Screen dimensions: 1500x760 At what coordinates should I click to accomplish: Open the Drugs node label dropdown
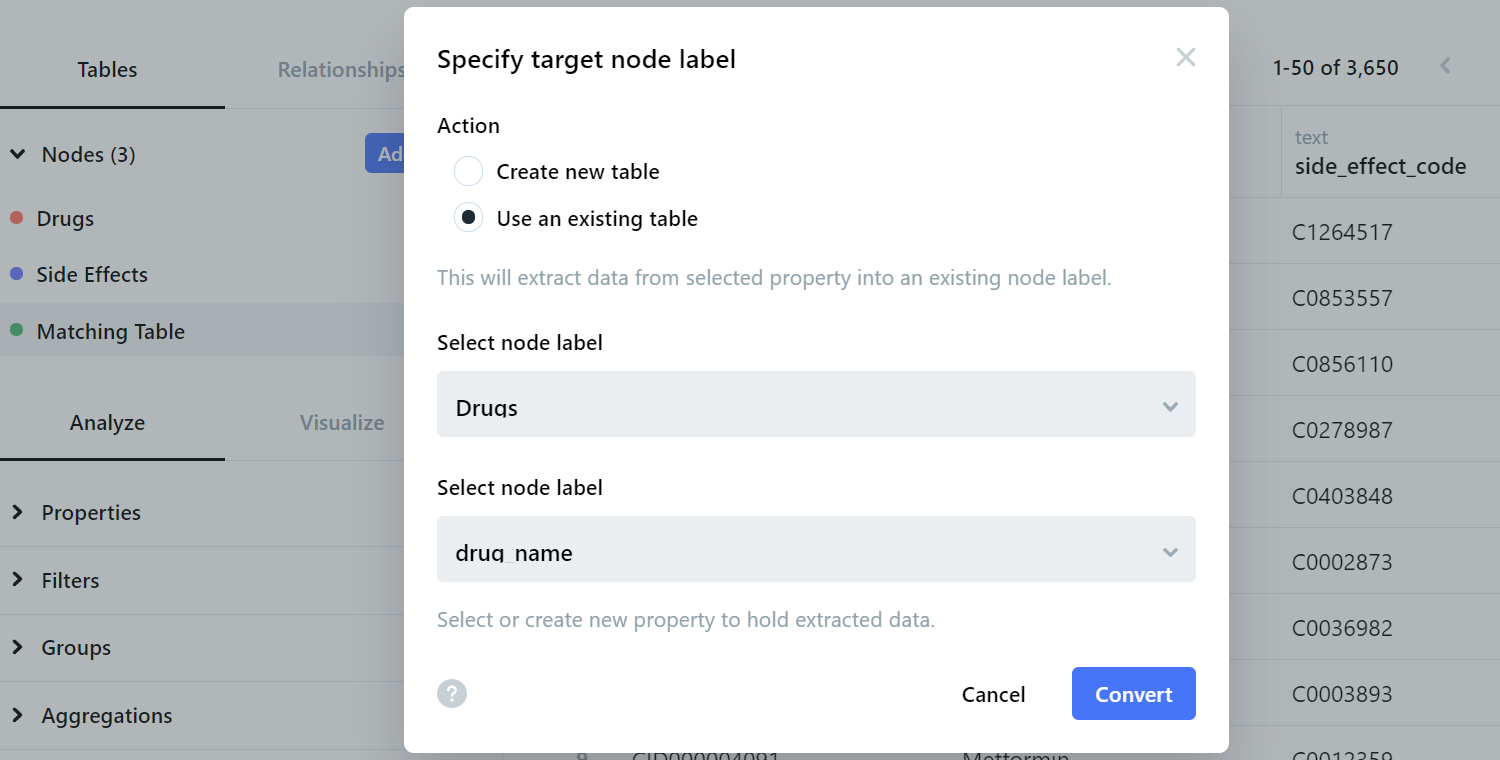816,404
